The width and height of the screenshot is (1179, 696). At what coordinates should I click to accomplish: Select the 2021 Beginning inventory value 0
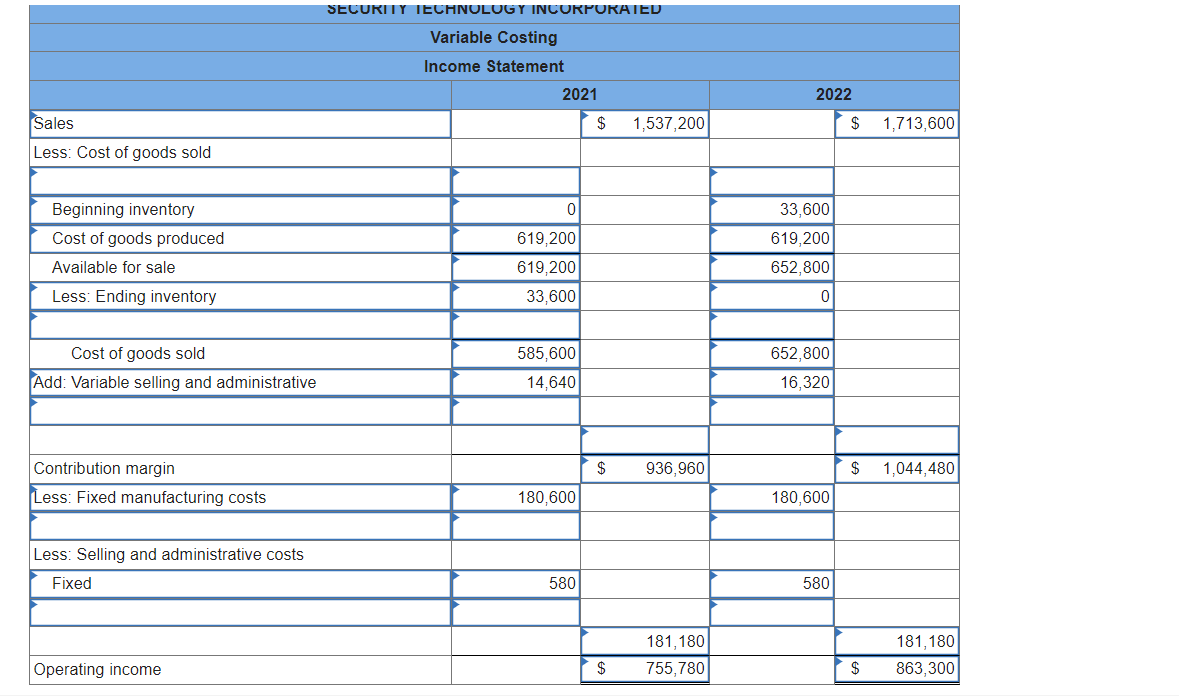516,210
